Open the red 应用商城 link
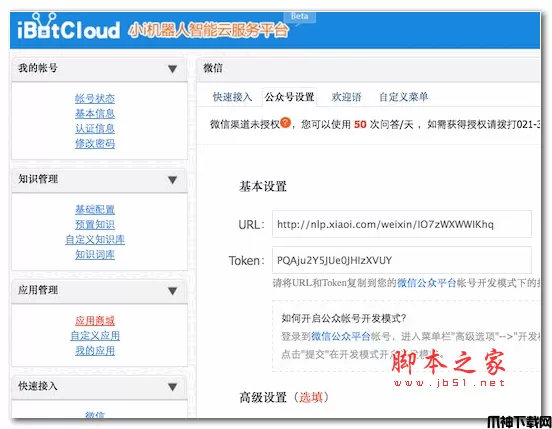Screen dimensions: 552x429 (x=95, y=321)
